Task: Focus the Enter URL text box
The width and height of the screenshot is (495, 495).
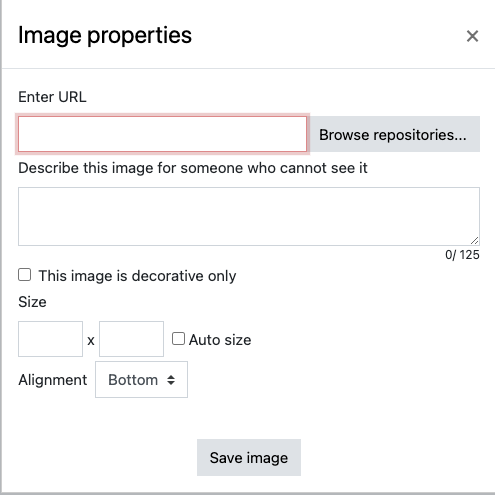Action: tap(162, 134)
